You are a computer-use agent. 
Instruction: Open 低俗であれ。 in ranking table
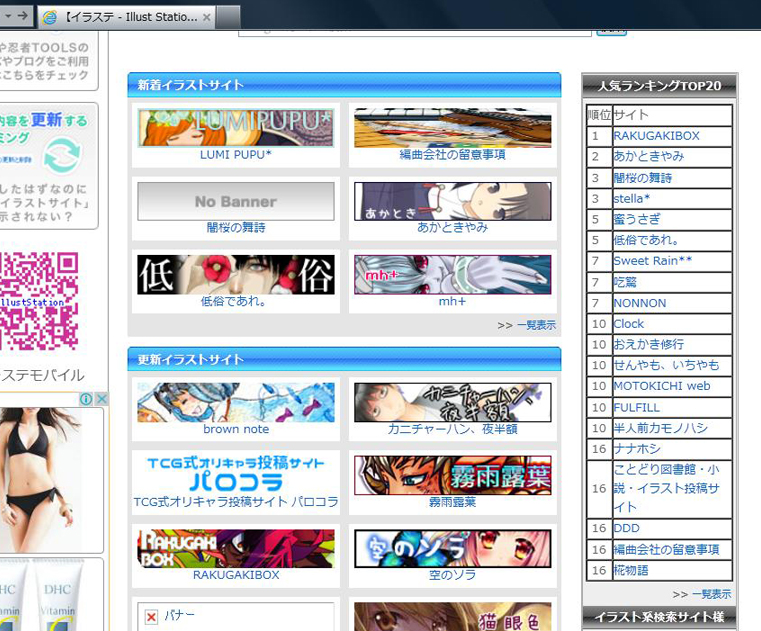(646, 240)
